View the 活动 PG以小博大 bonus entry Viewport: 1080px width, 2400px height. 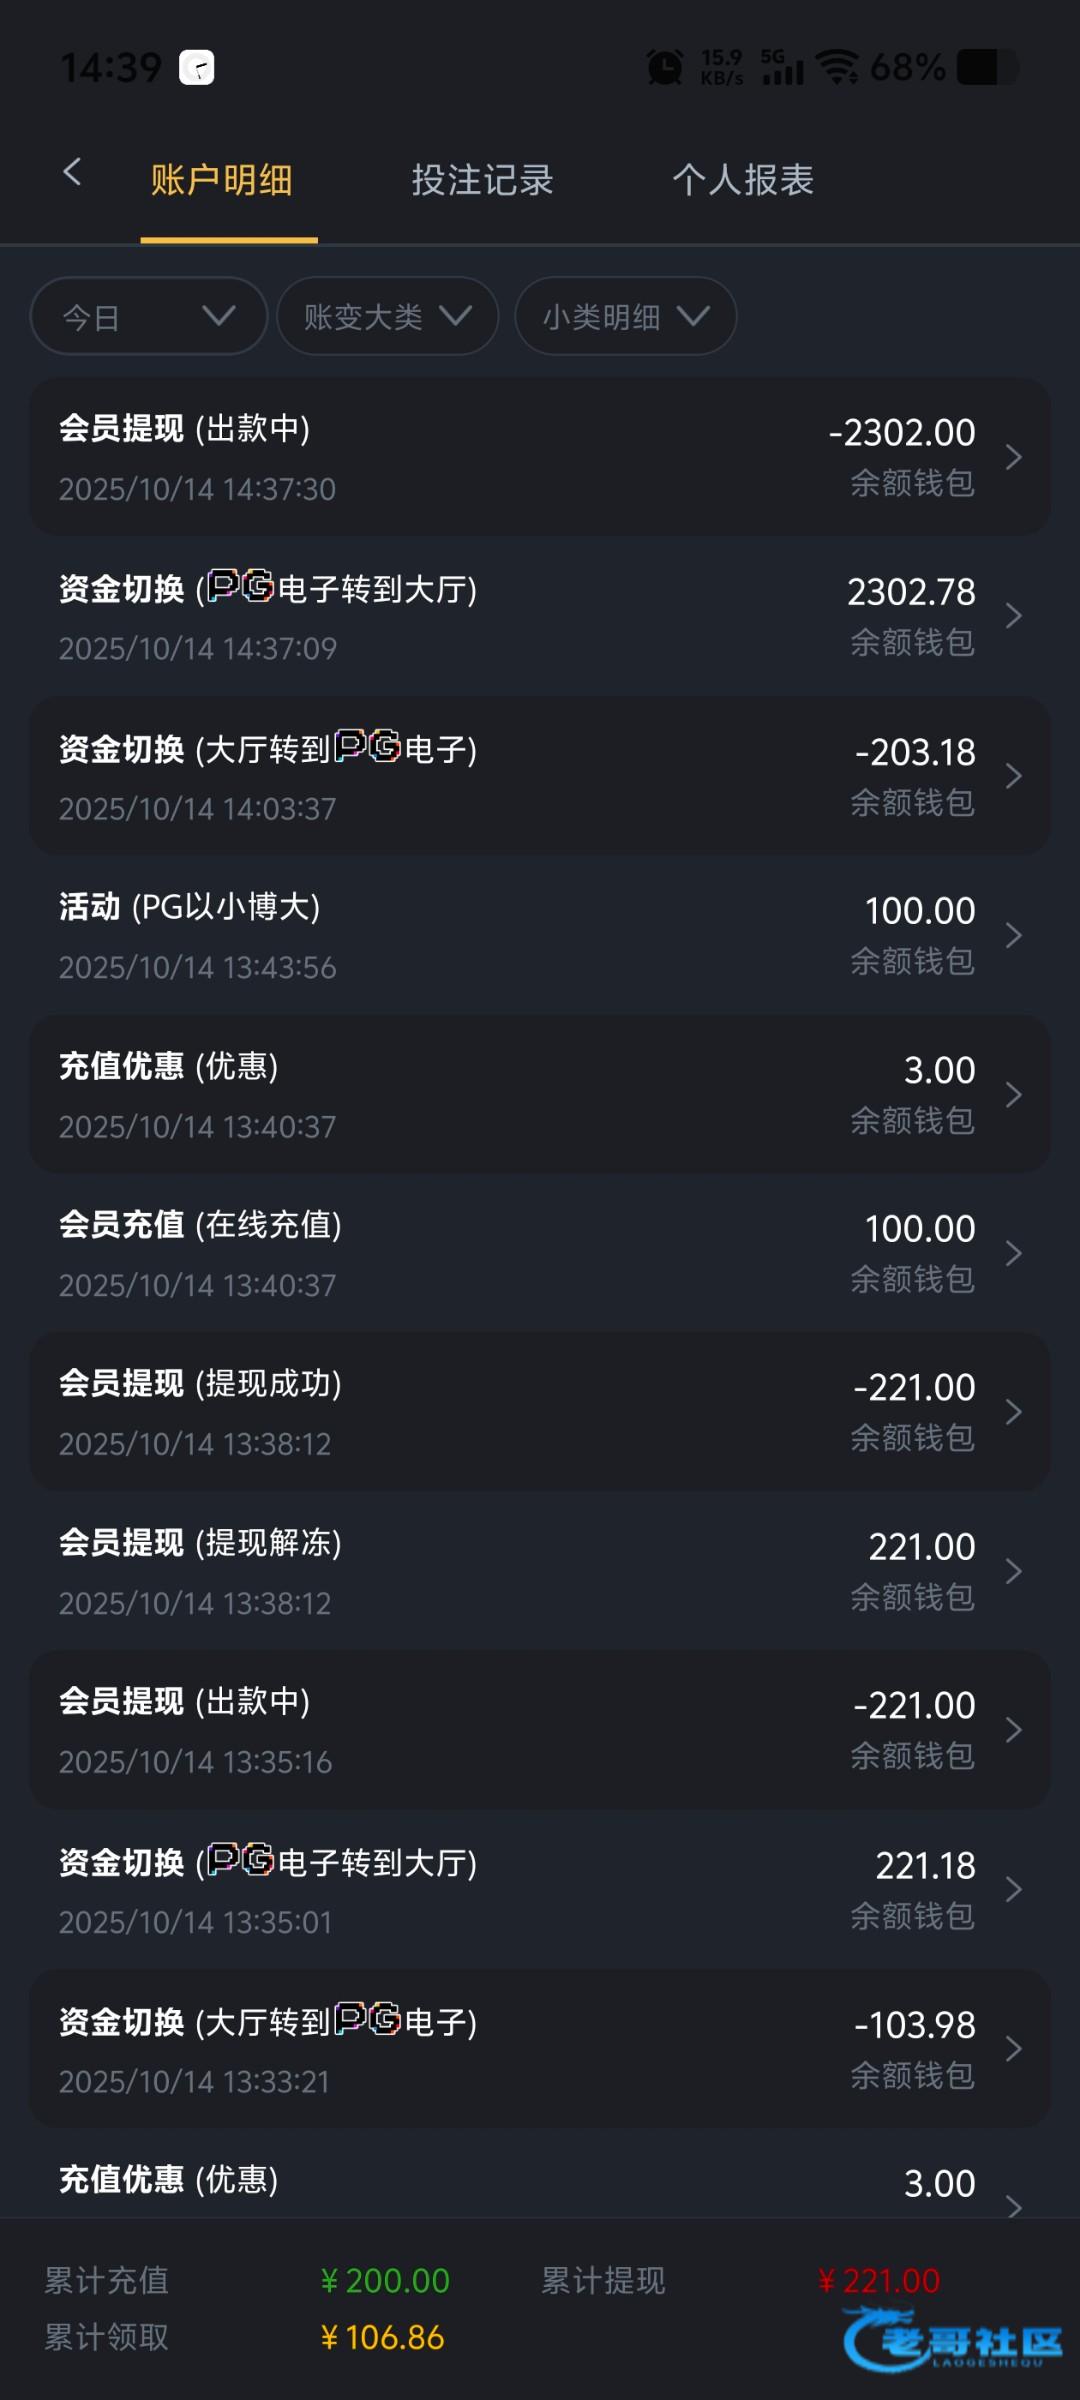(x=540, y=935)
